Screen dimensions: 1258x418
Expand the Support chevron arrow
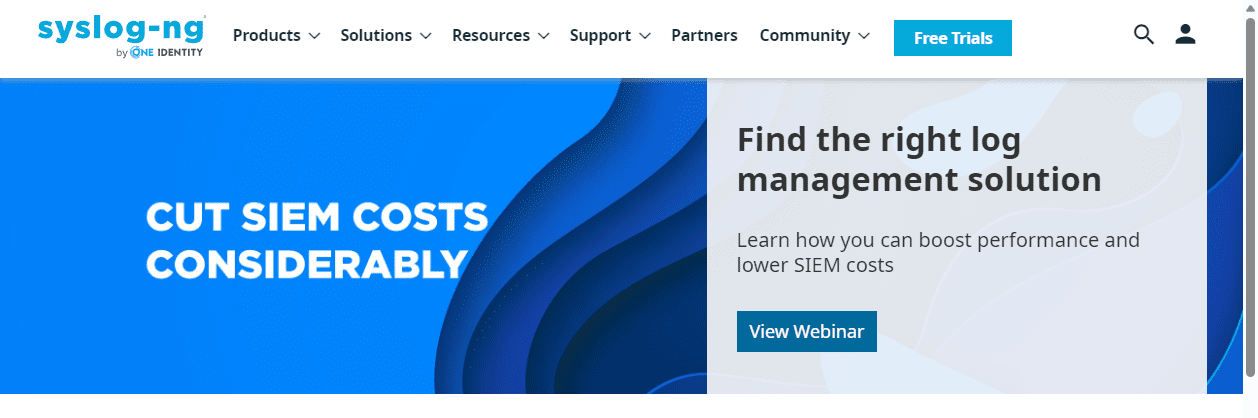[x=645, y=36]
